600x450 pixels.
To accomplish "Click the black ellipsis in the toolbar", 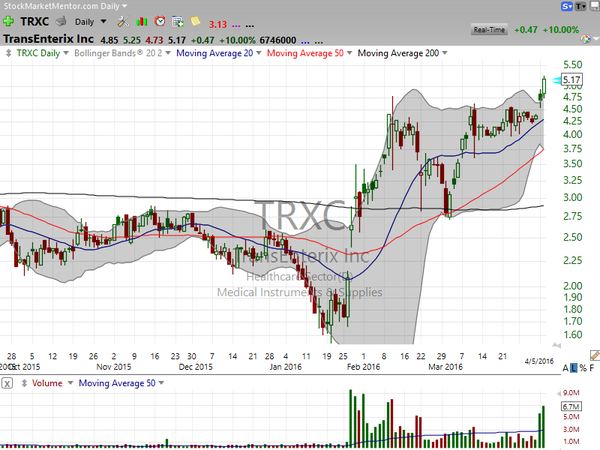I will (x=249, y=26).
